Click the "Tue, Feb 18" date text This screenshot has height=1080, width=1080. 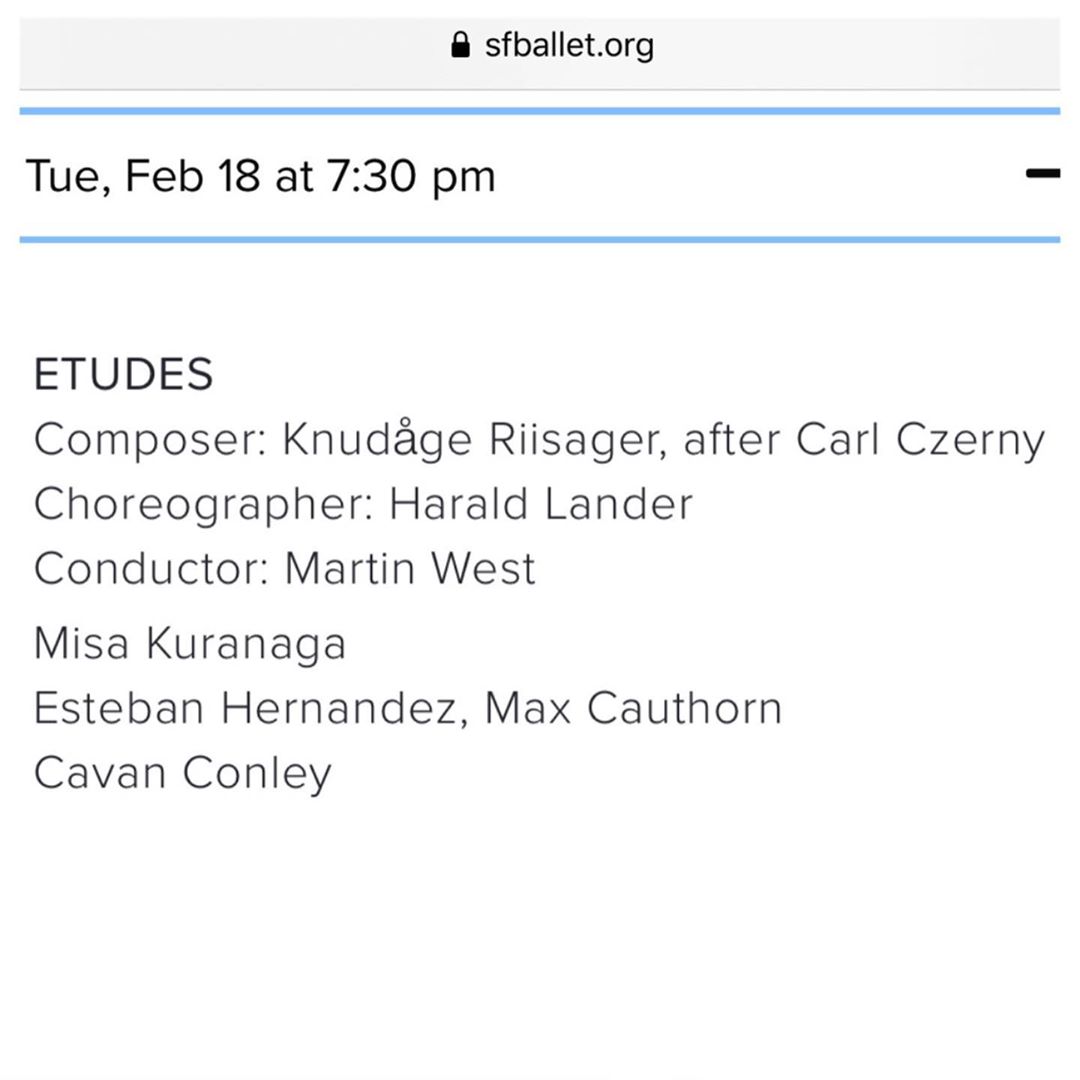click(141, 176)
